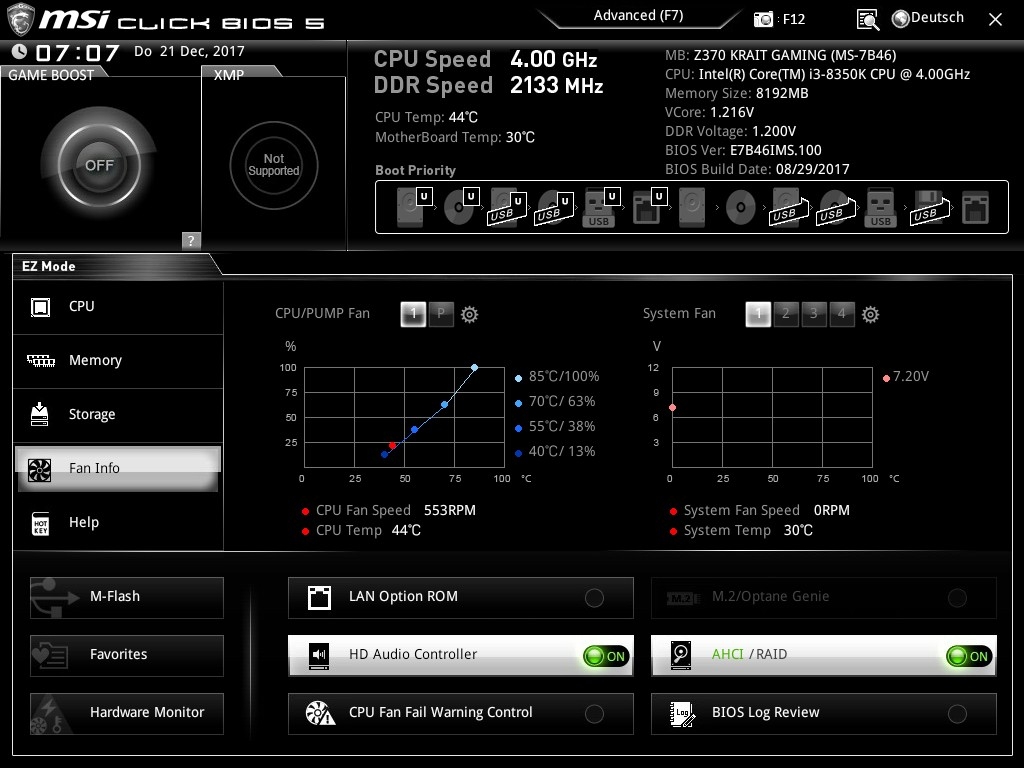Click the 85°C/100% fan curve point
1024x768 pixels.
[474, 368]
